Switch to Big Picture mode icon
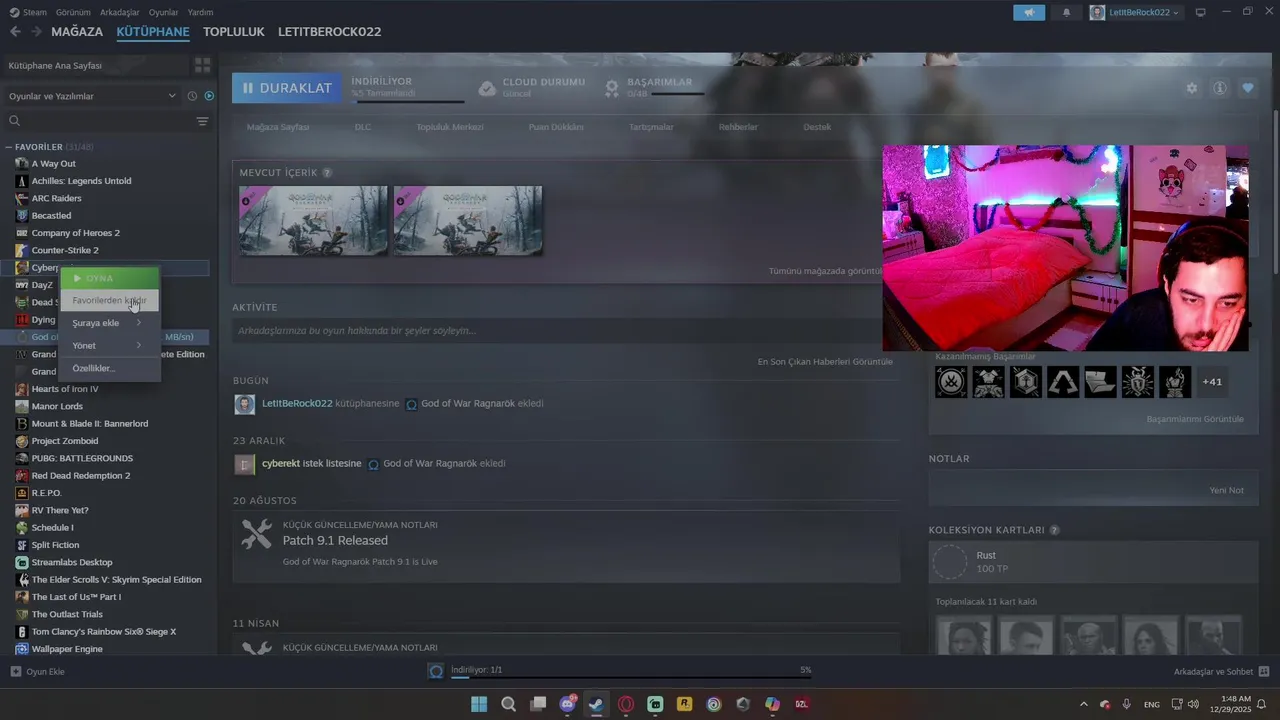The image size is (1280, 720). click(1200, 12)
